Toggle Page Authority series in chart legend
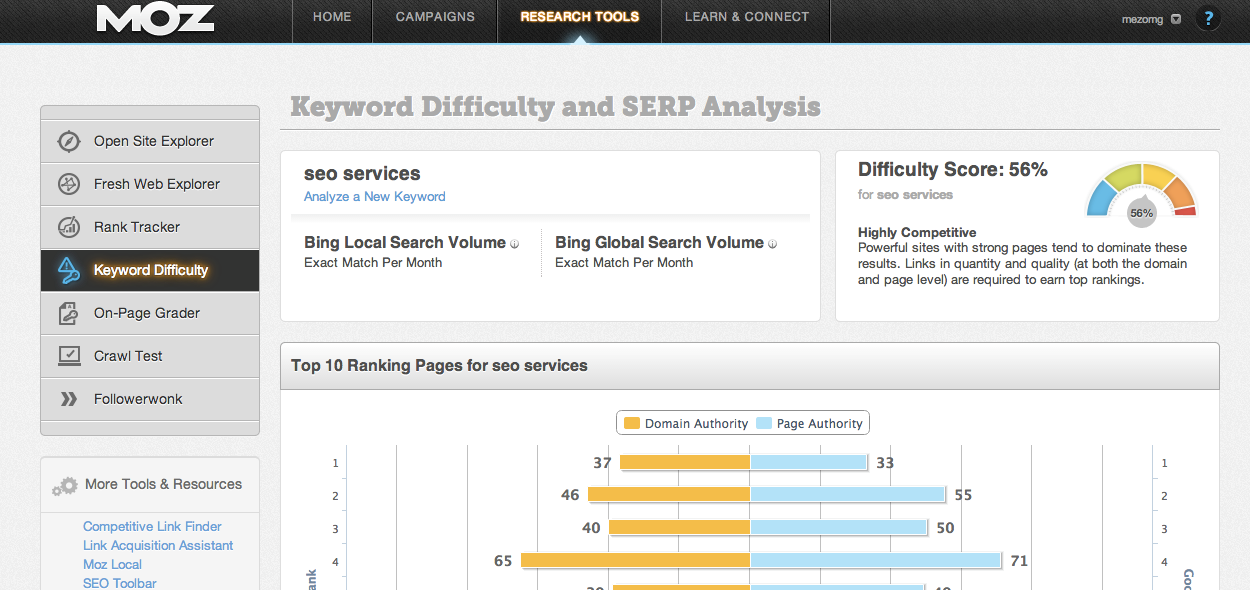Image resolution: width=1250 pixels, height=590 pixels. pyautogui.click(x=810, y=424)
